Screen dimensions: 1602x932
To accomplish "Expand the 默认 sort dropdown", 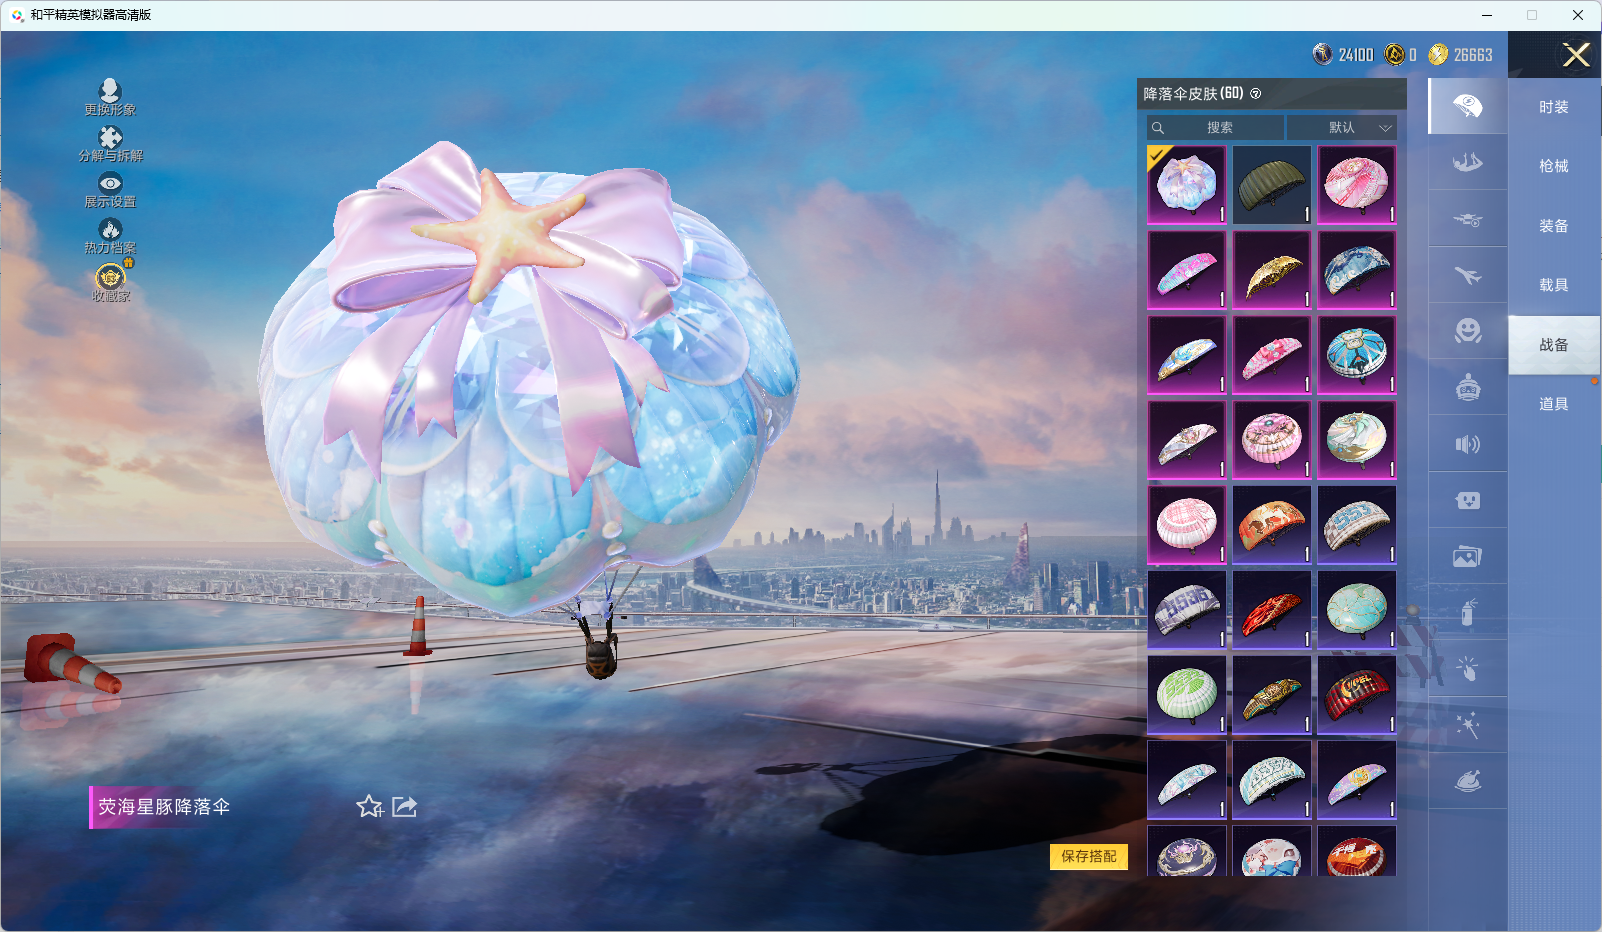I will coord(1342,128).
